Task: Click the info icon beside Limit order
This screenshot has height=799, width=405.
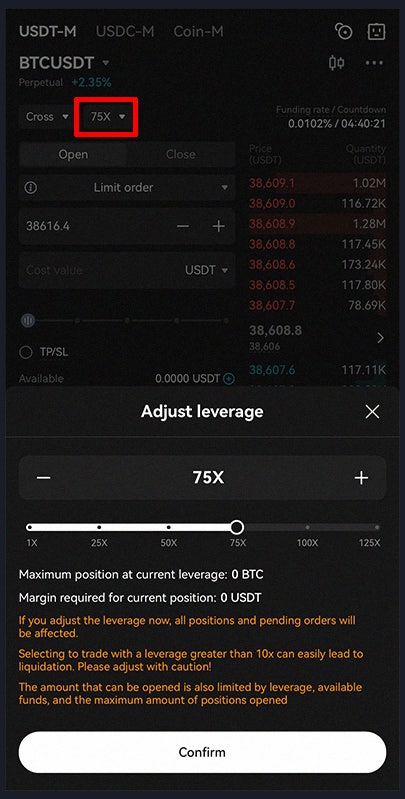Action: tap(31, 188)
